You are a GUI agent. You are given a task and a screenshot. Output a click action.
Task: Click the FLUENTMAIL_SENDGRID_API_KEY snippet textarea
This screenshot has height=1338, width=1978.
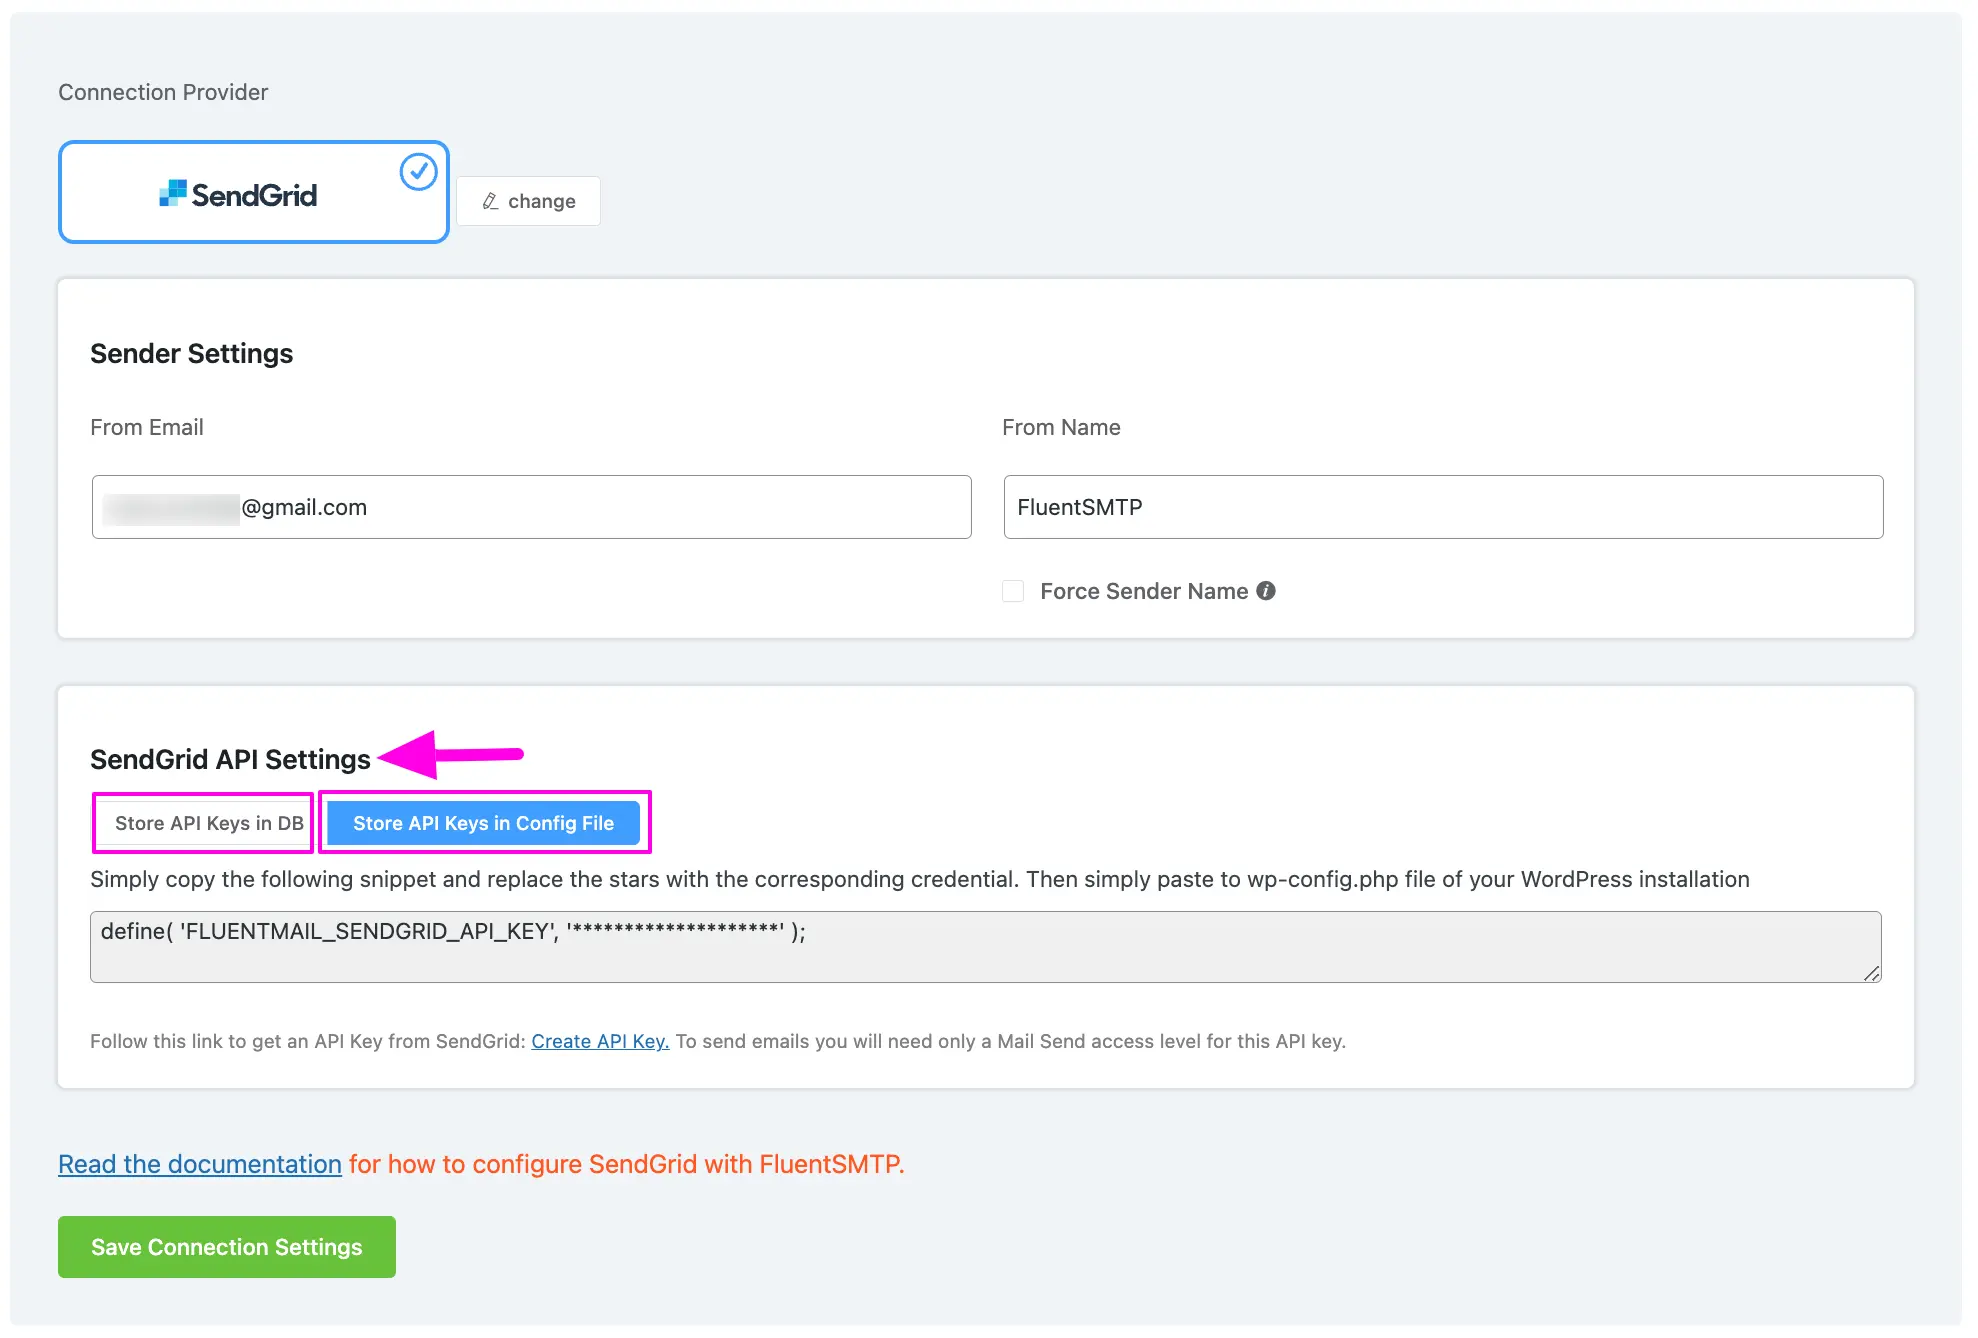pyautogui.click(x=985, y=946)
